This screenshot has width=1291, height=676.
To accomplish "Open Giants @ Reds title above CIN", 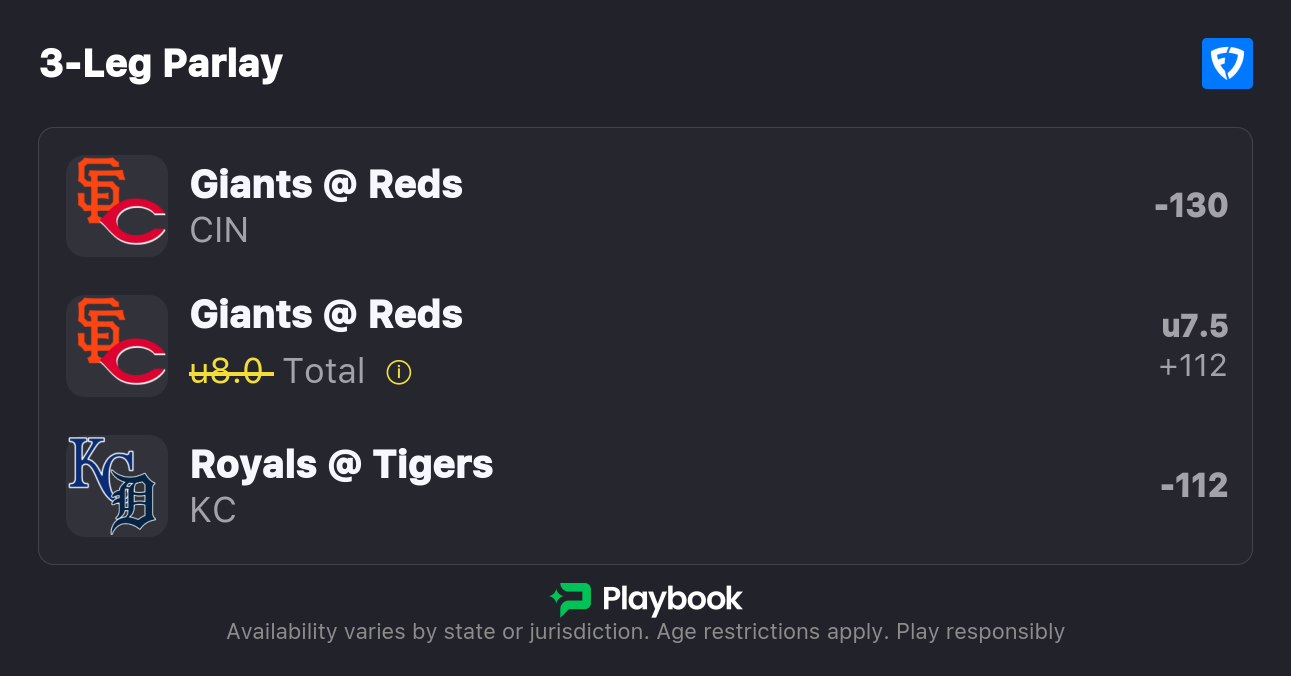I will (326, 185).
